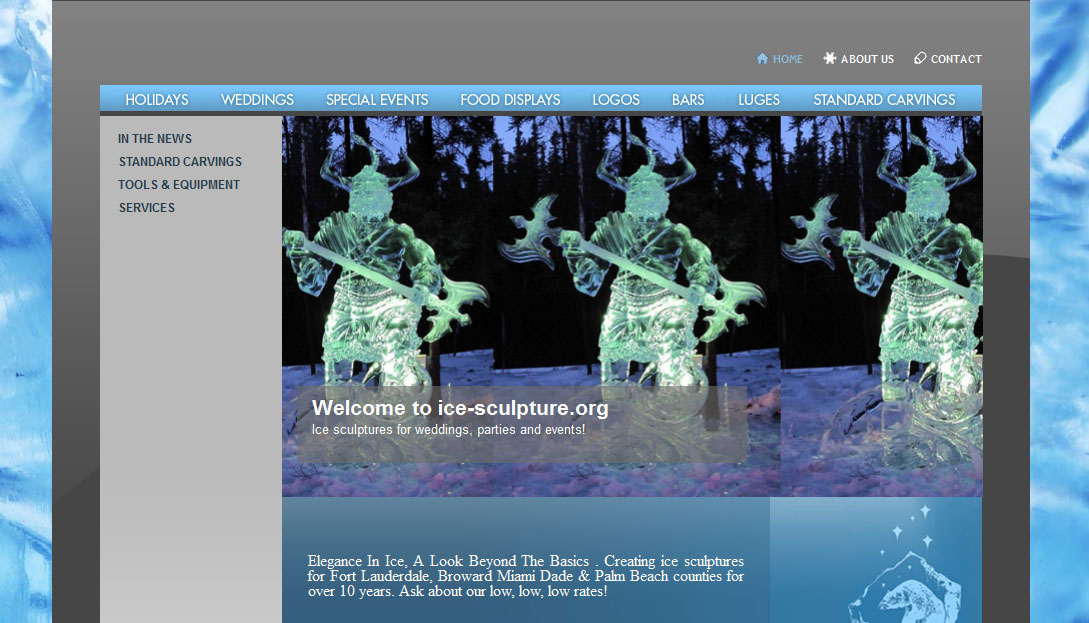1089x623 pixels.
Task: Click the IN THE NEWS sidebar link
Action: pyautogui.click(x=154, y=138)
